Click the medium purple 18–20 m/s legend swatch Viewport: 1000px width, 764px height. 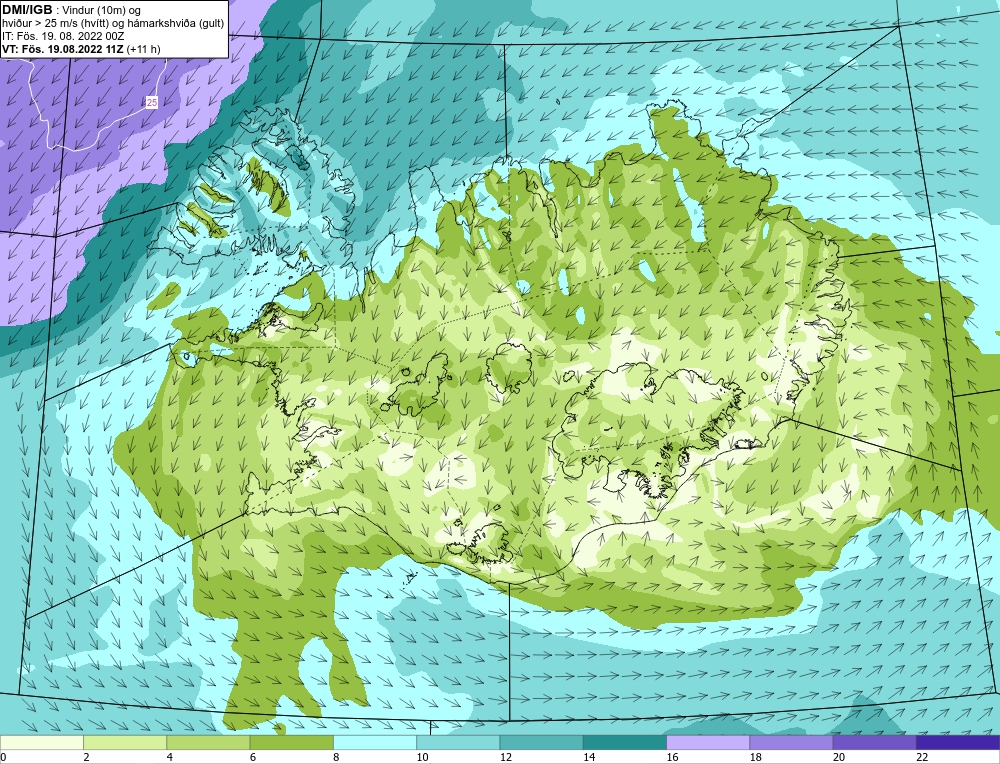click(791, 742)
